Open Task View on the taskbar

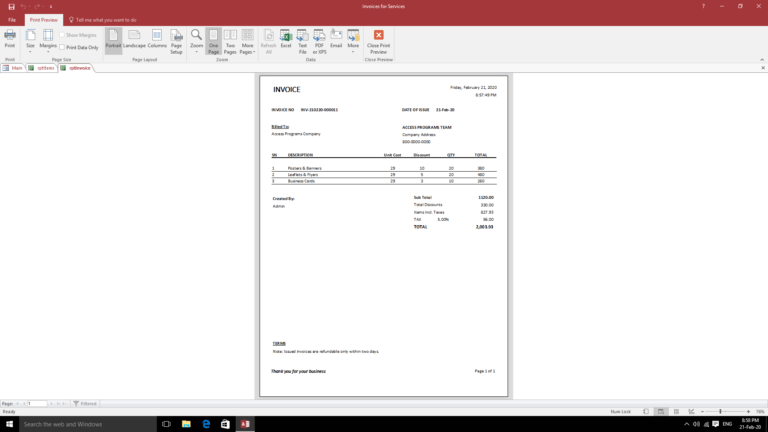(x=167, y=424)
